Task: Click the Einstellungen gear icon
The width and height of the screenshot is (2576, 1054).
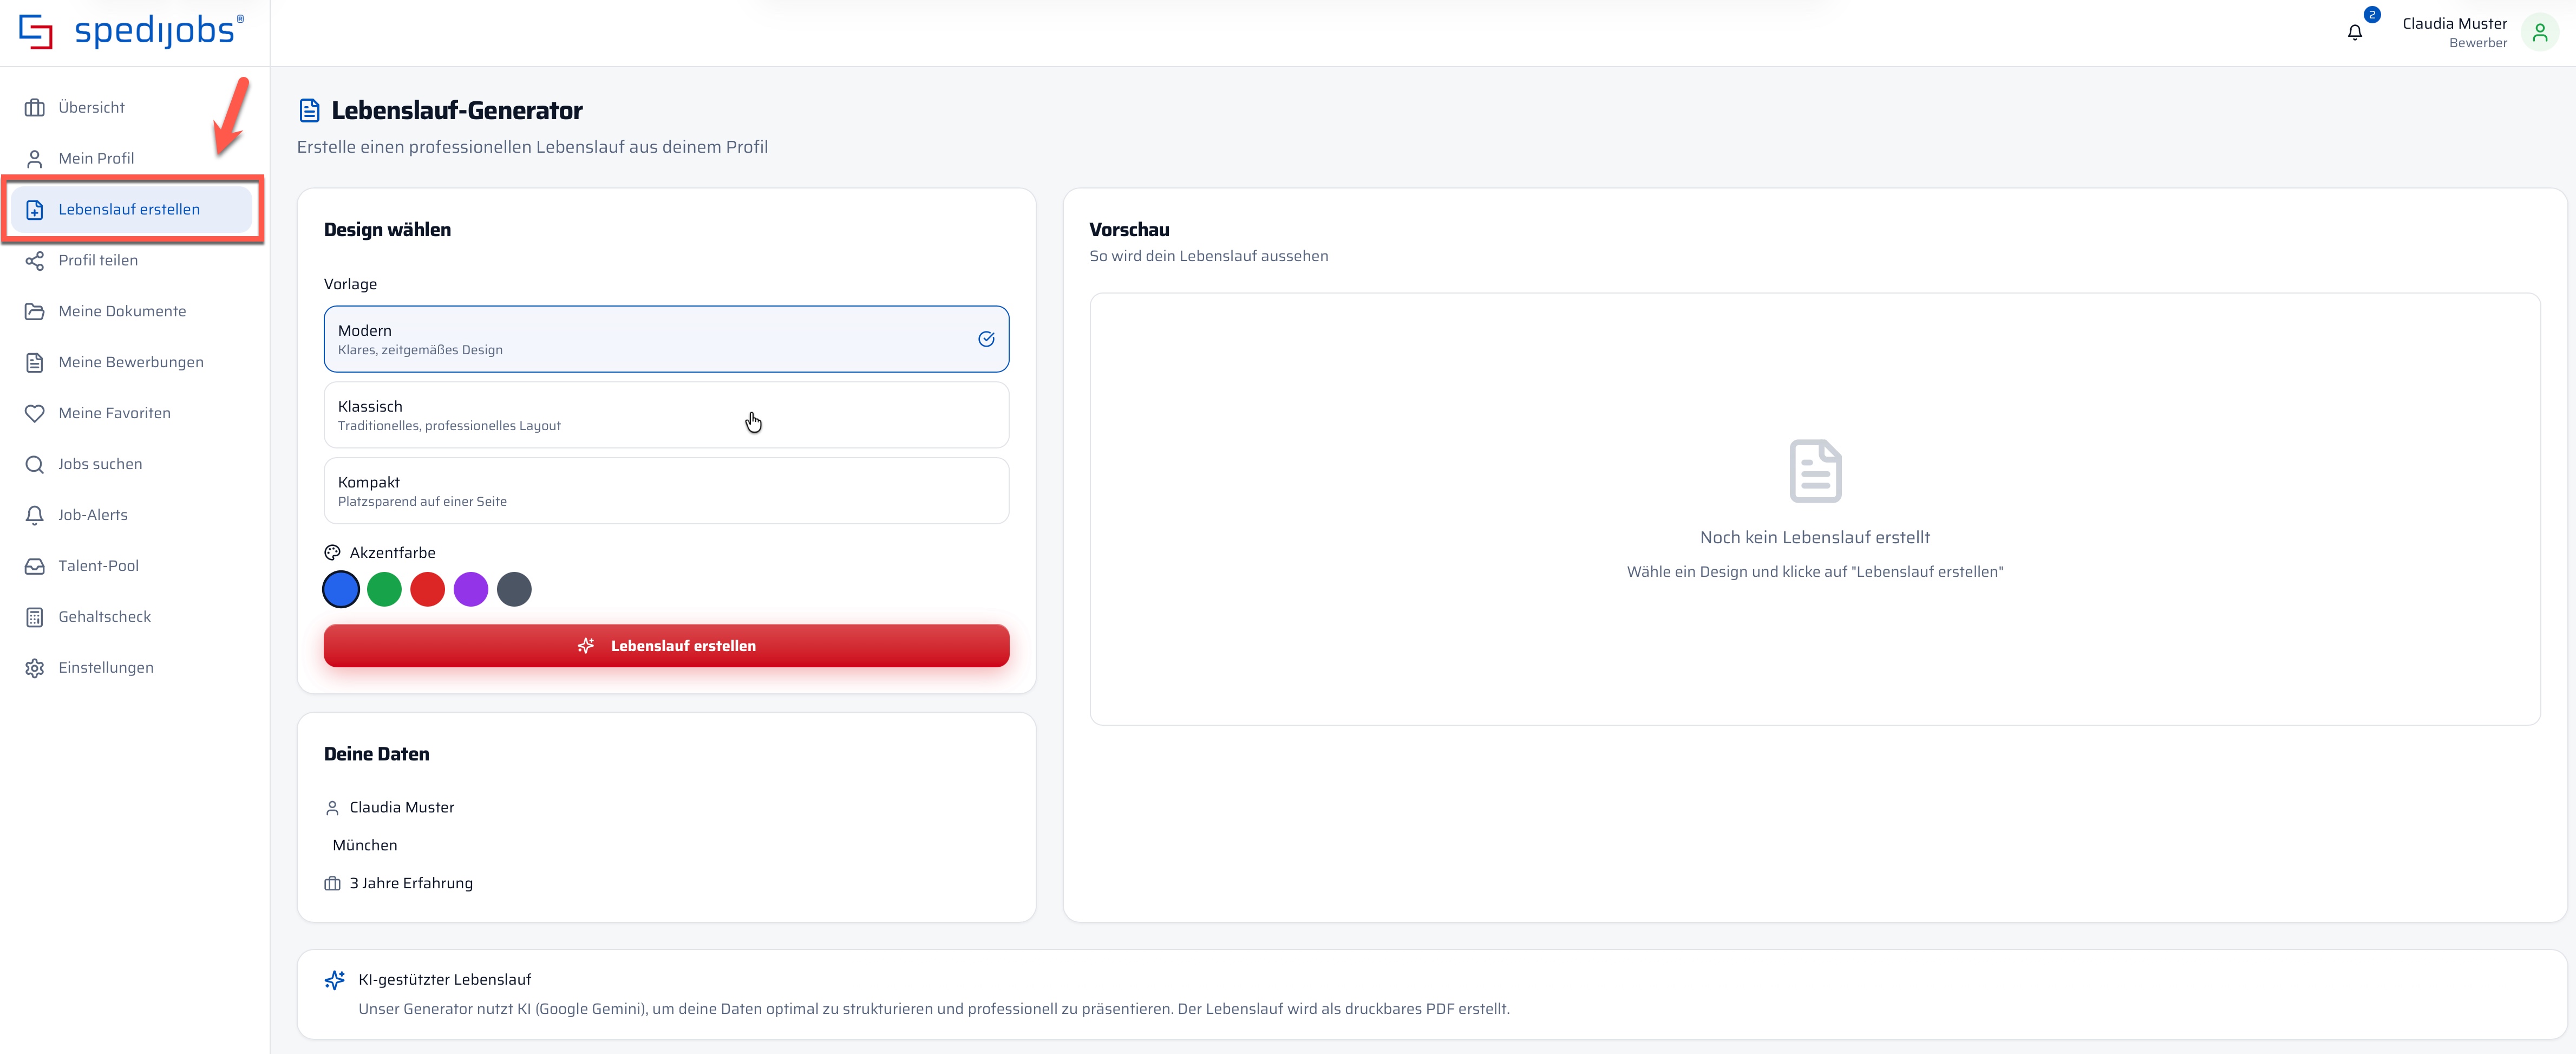Action: pos(35,668)
